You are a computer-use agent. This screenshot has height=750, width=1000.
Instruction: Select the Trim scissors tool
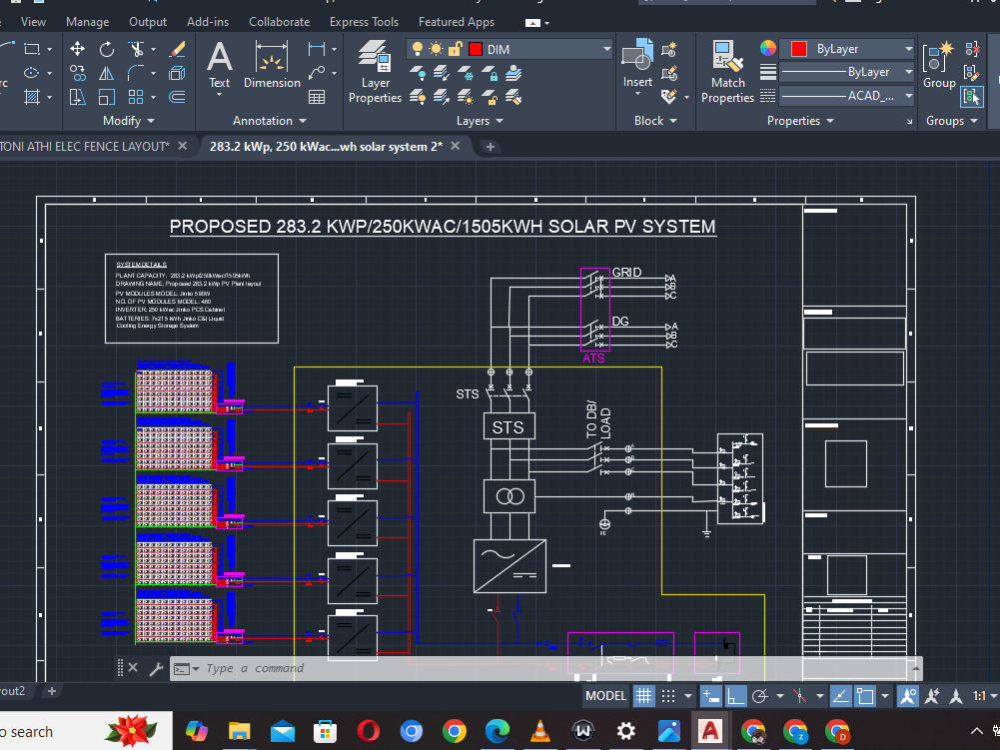[x=136, y=49]
